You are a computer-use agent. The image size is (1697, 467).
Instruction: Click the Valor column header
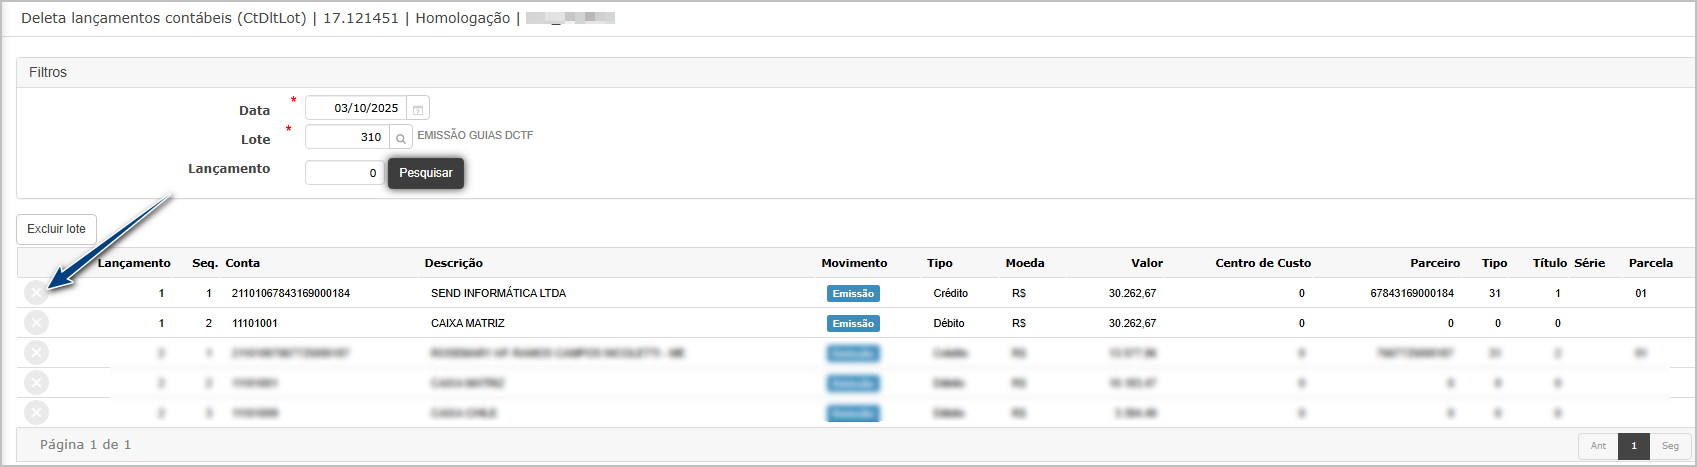tap(1146, 263)
